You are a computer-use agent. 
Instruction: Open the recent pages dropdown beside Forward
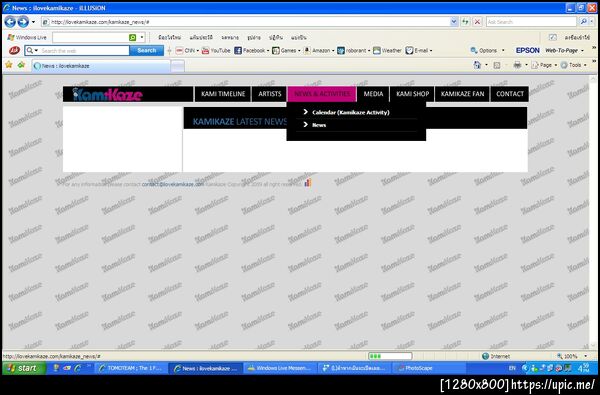[x=33, y=22]
